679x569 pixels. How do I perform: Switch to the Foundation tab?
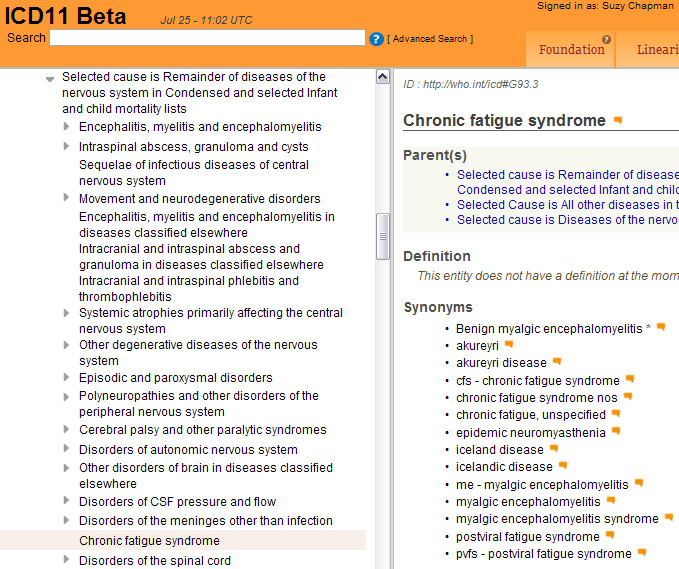pyautogui.click(x=571, y=50)
